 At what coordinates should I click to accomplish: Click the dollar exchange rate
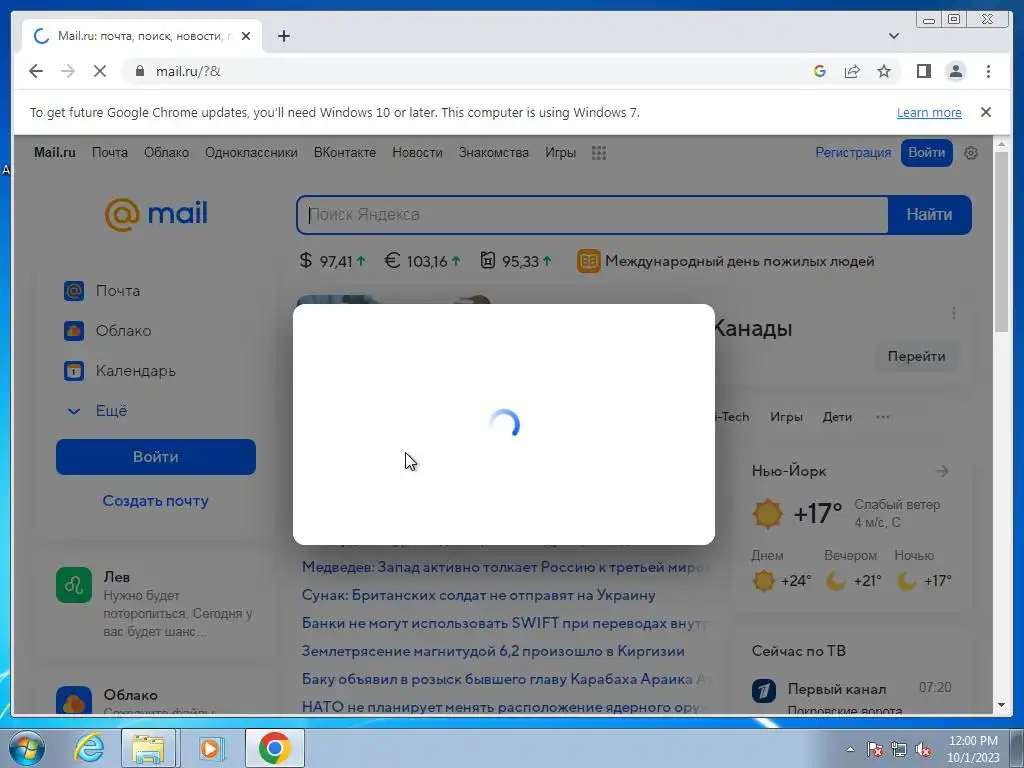click(332, 261)
